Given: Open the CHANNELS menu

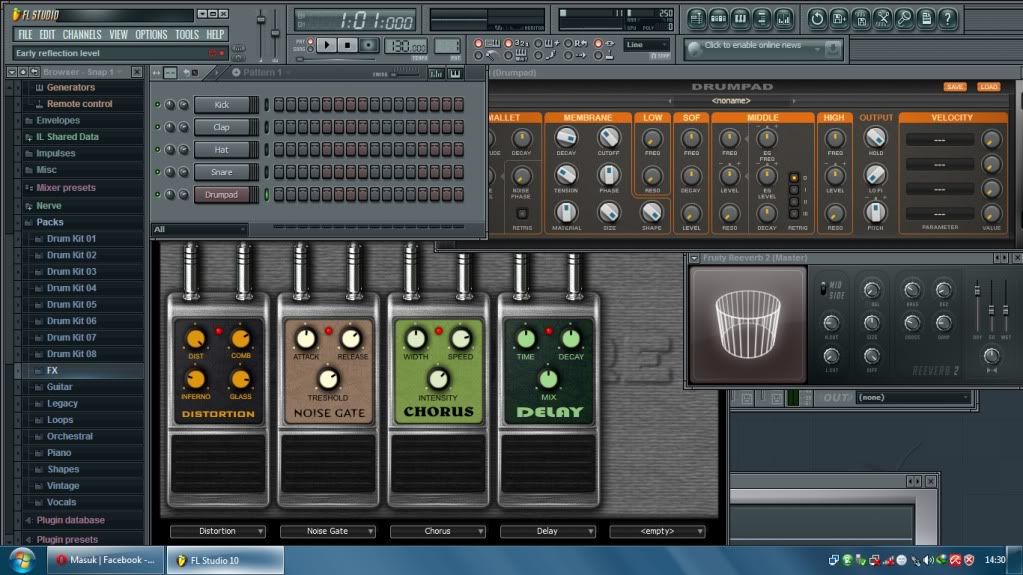Looking at the screenshot, I should click(x=82, y=35).
